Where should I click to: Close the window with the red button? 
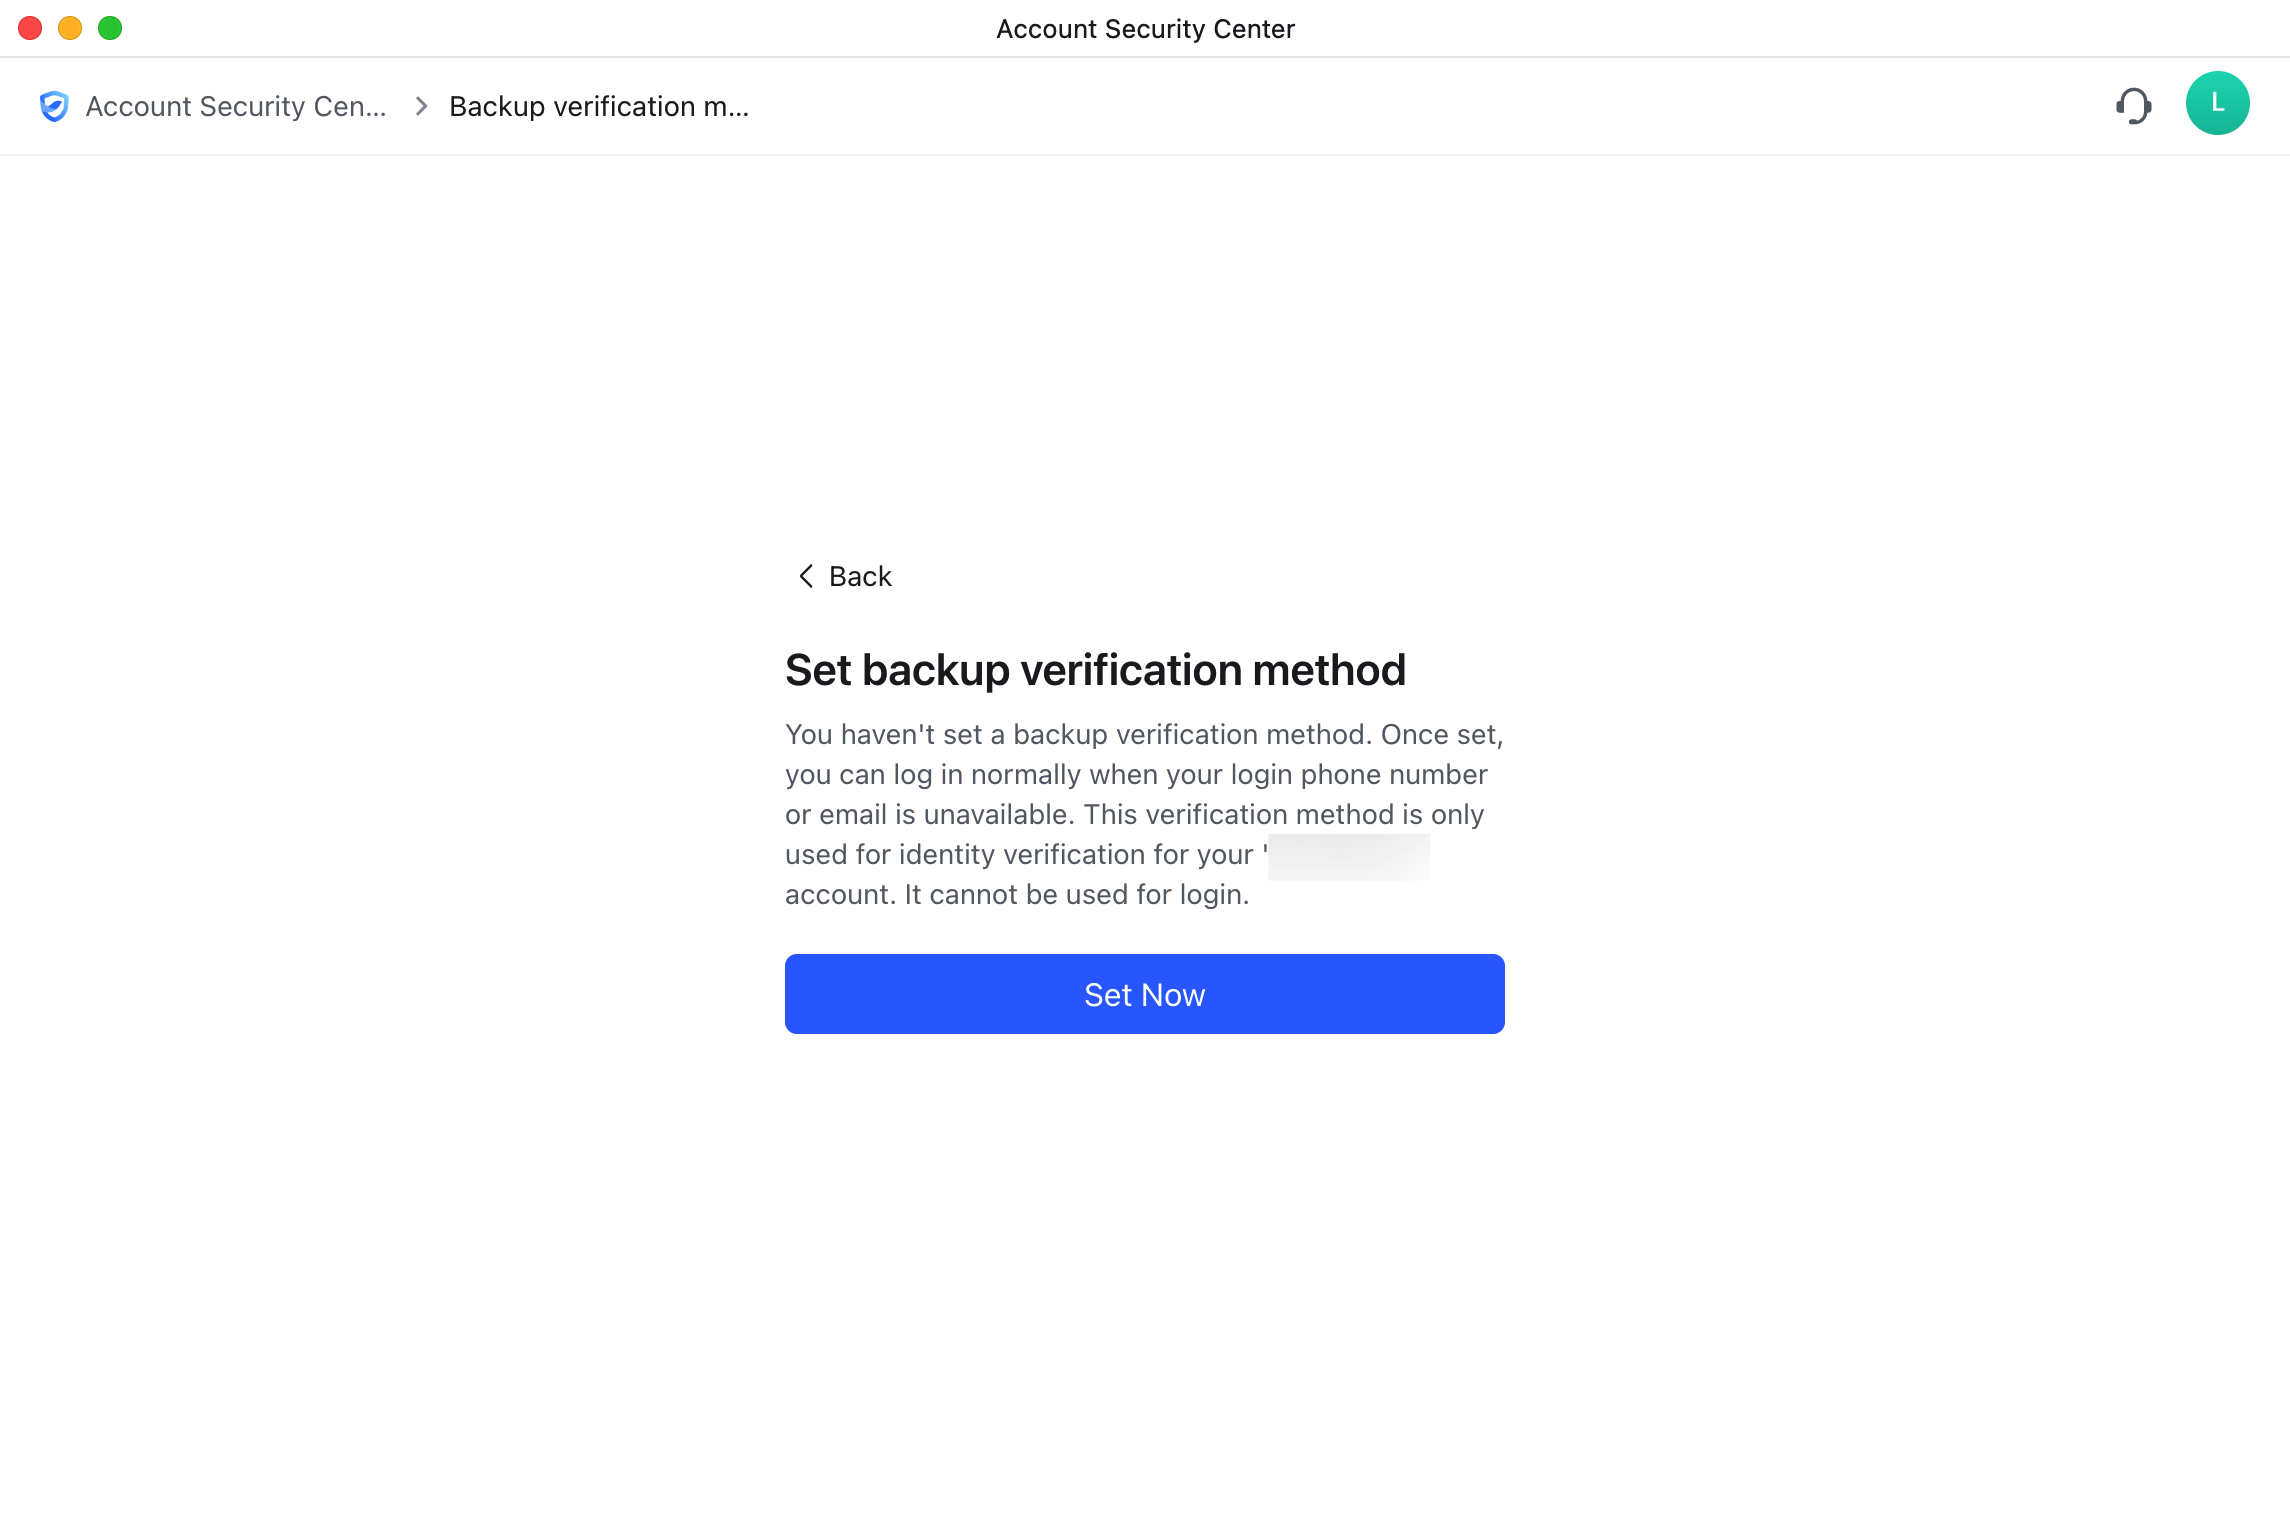[30, 28]
